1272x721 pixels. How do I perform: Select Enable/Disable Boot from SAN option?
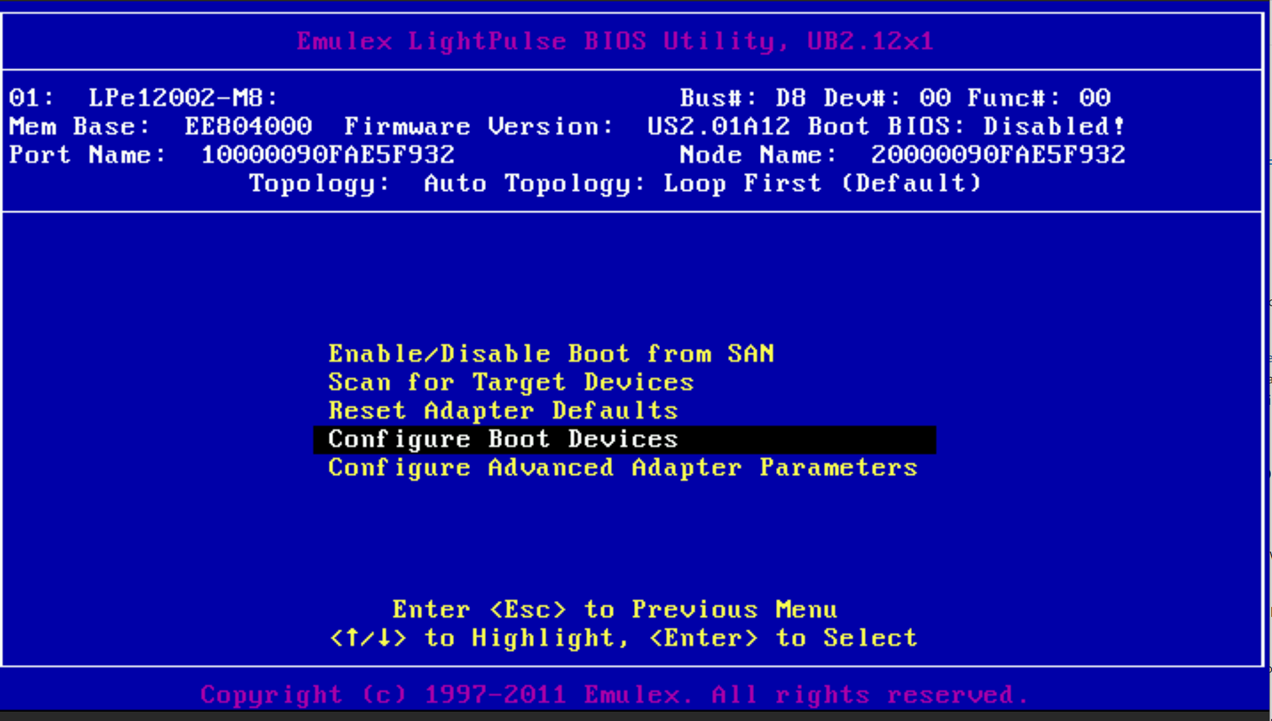click(551, 354)
